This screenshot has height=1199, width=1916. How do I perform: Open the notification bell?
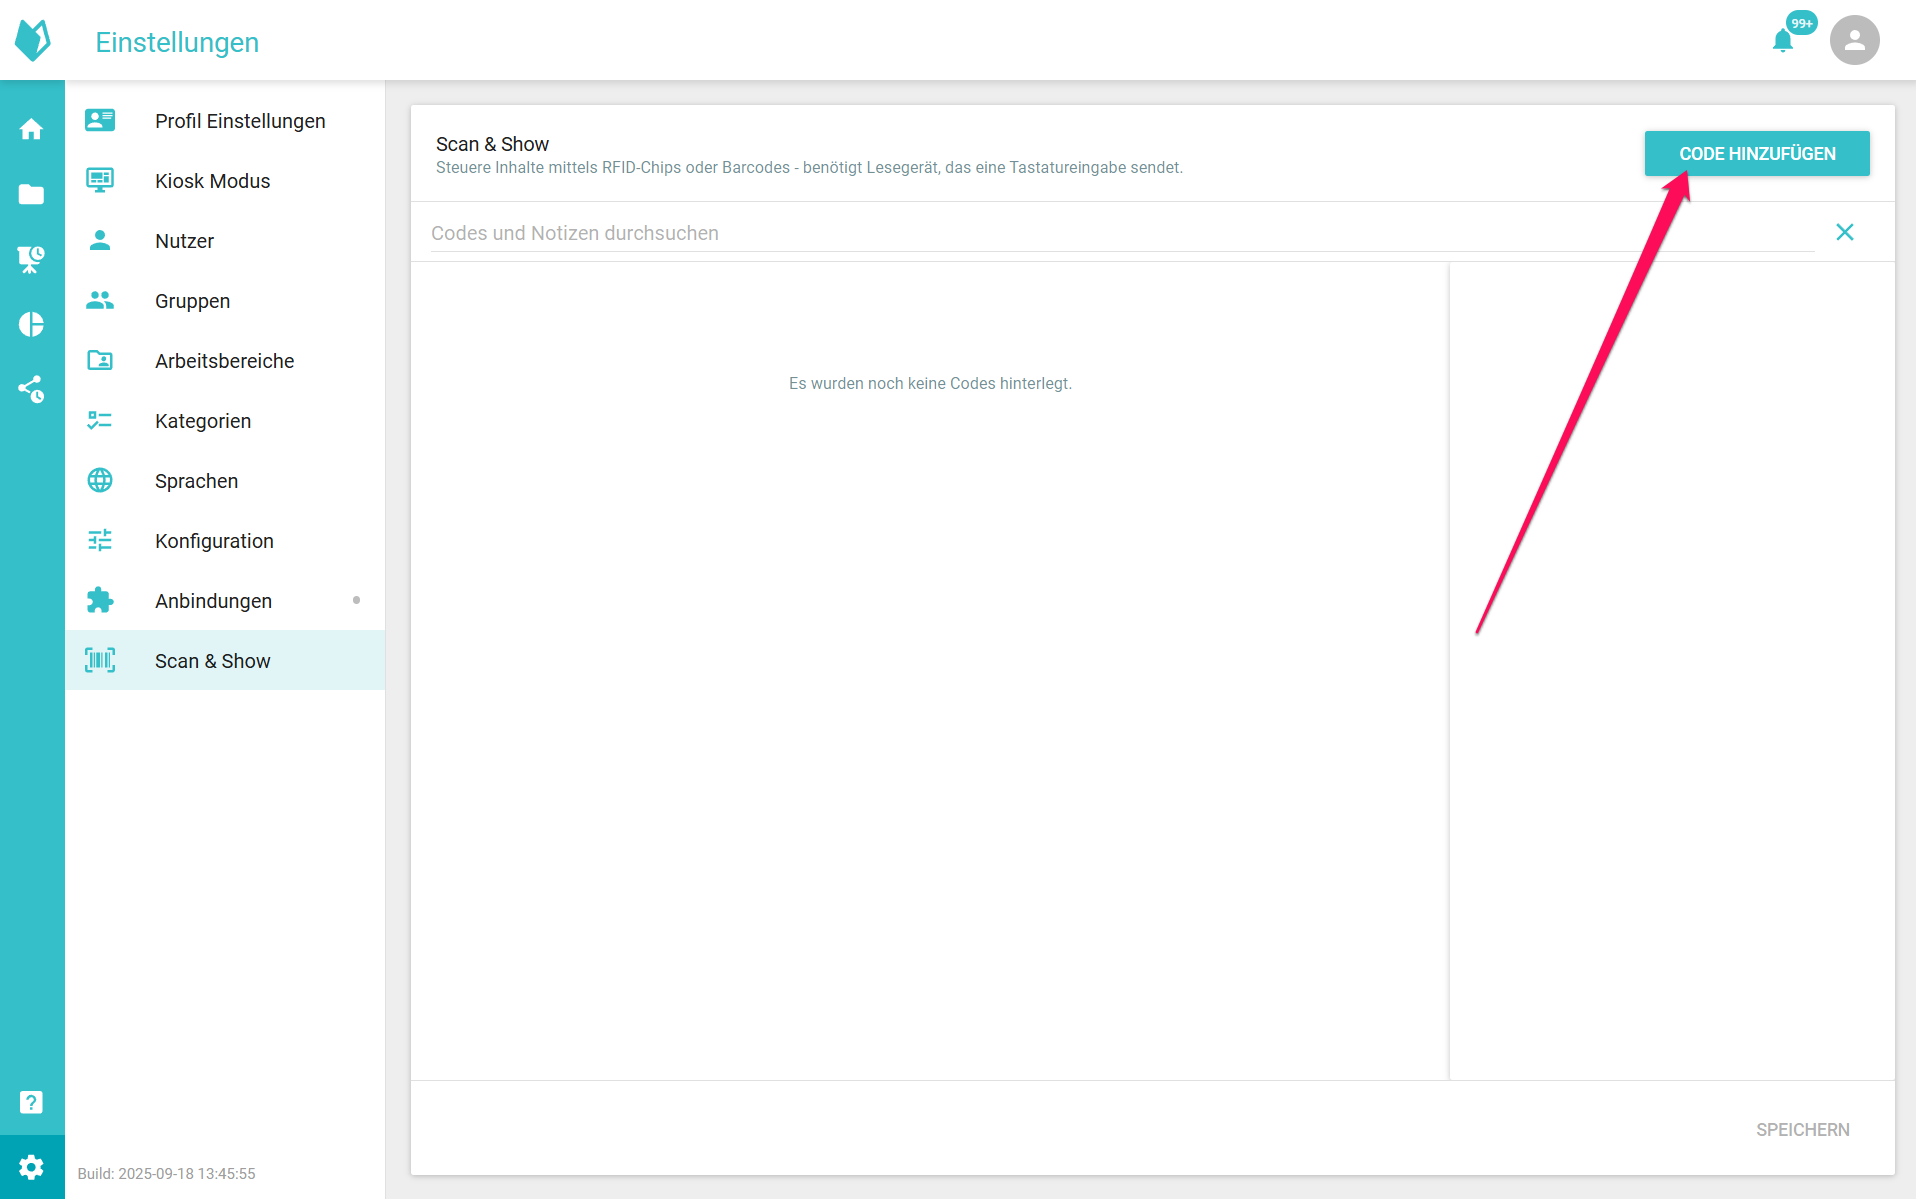[x=1783, y=41]
